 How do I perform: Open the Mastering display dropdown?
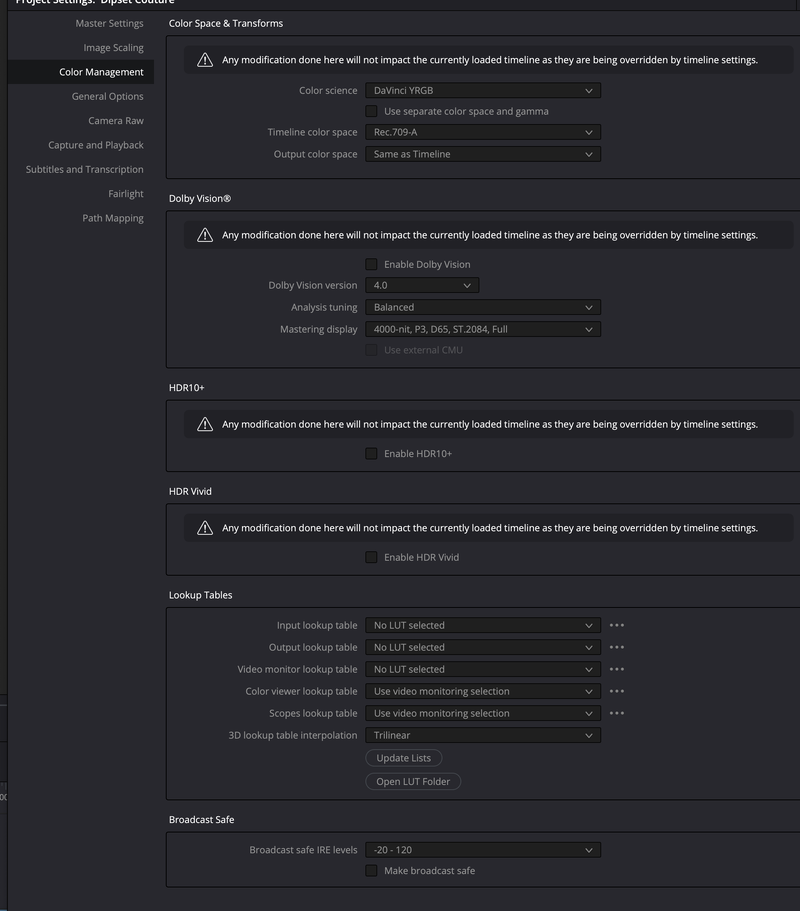click(483, 329)
